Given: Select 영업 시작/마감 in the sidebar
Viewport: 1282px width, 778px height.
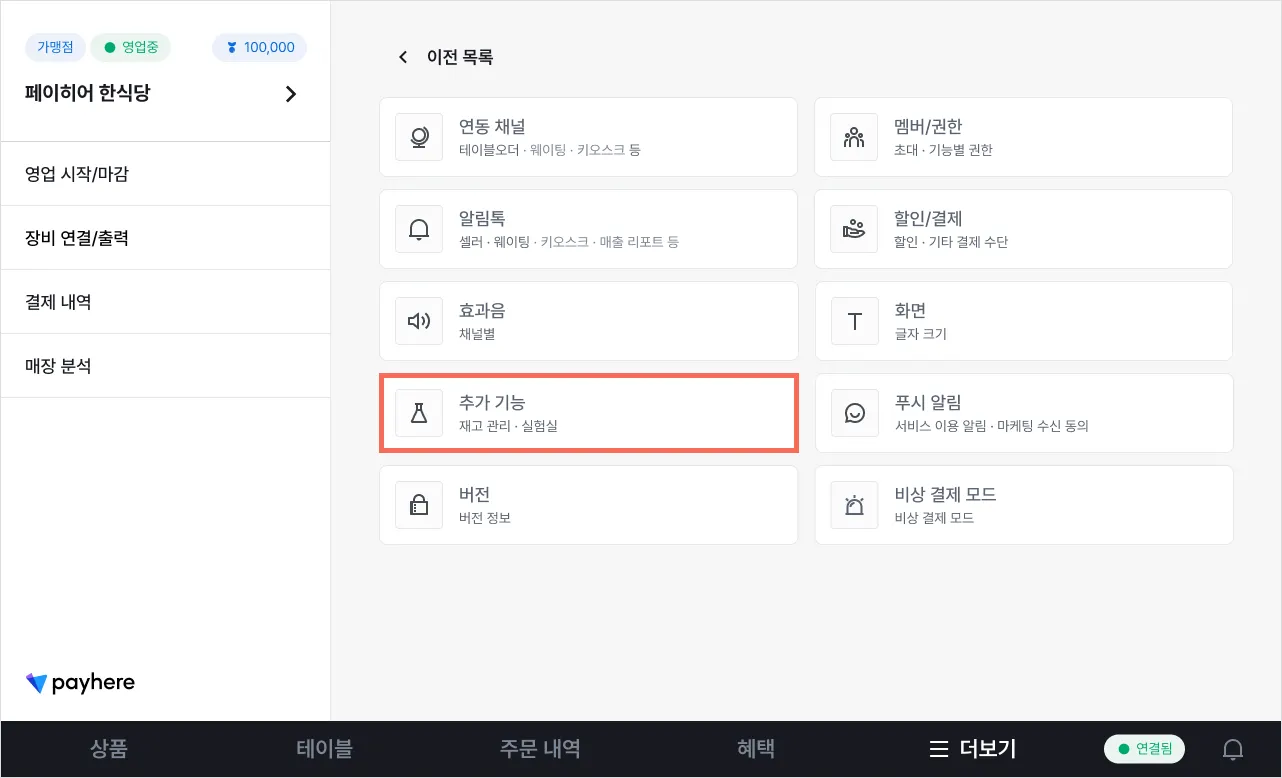Looking at the screenshot, I should pyautogui.click(x=77, y=174).
